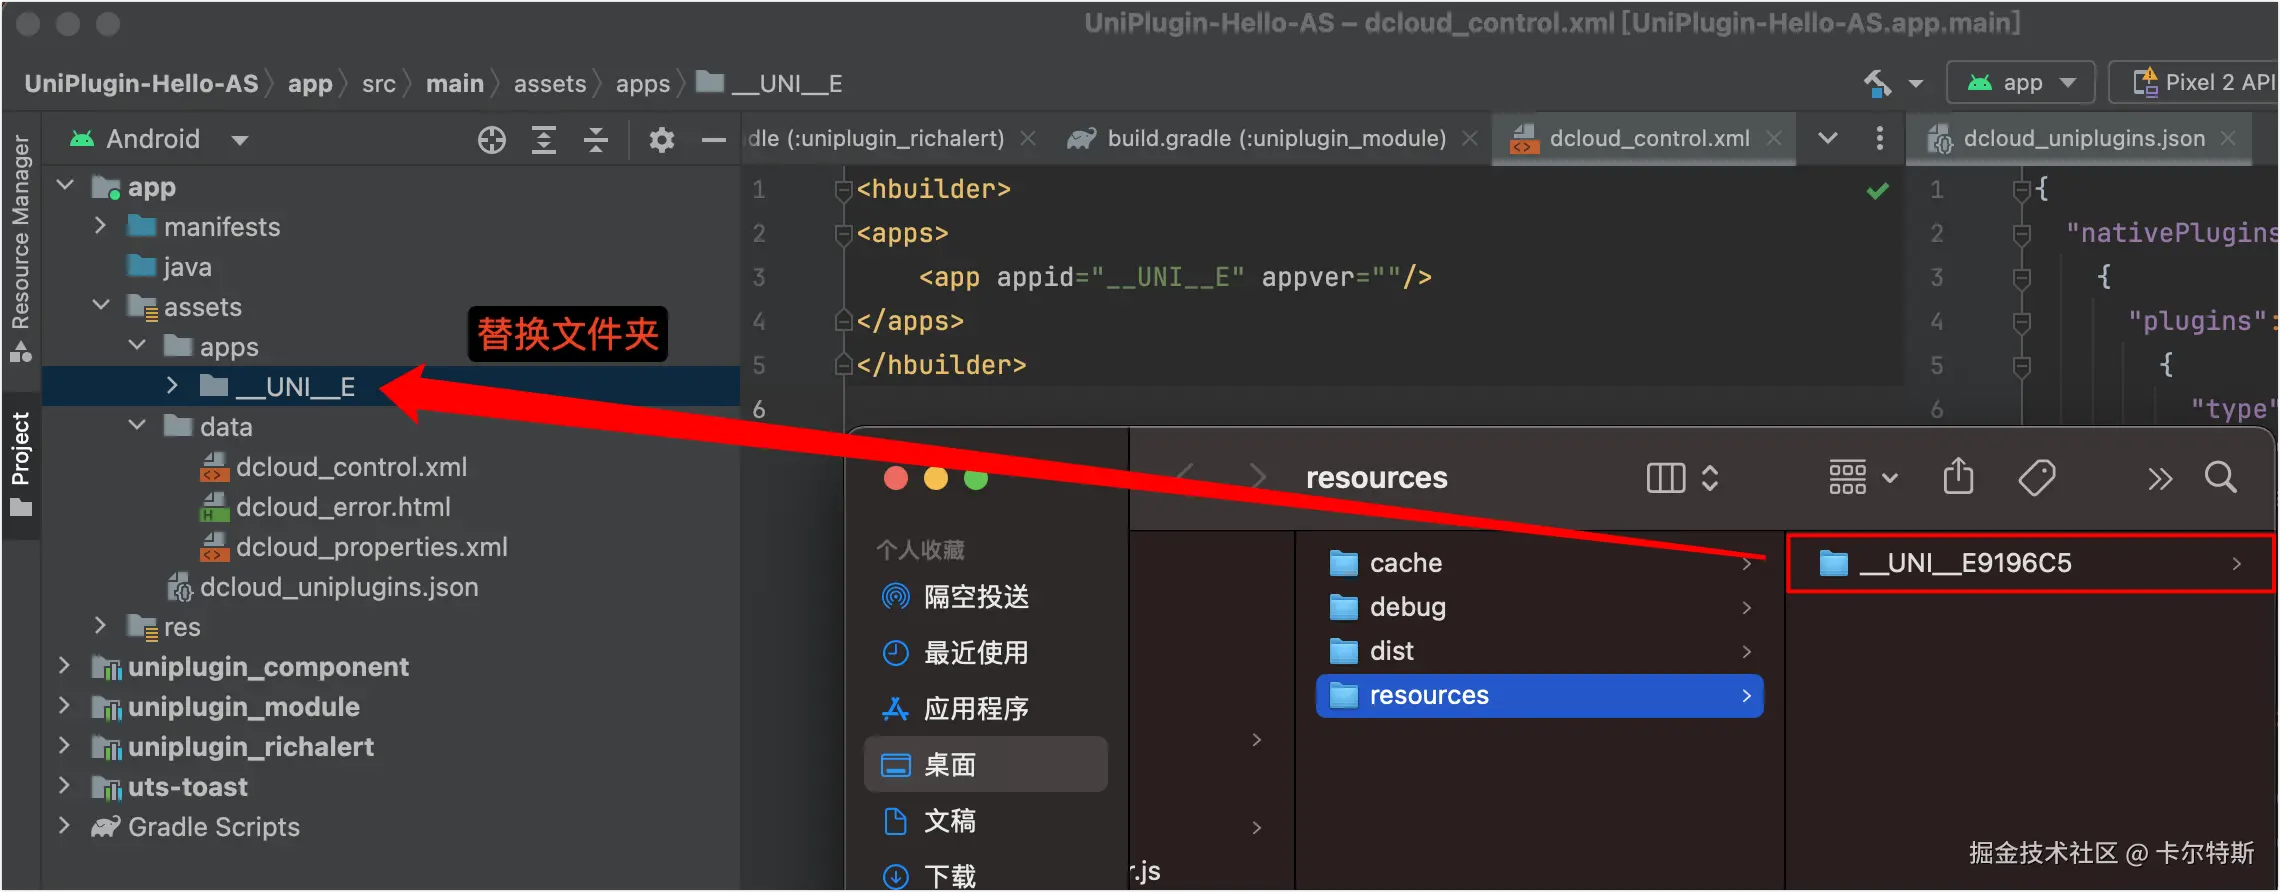Close the dcloud_uniplugins.json tab
Image resolution: width=2280 pixels, height=892 pixels.
click(2228, 139)
